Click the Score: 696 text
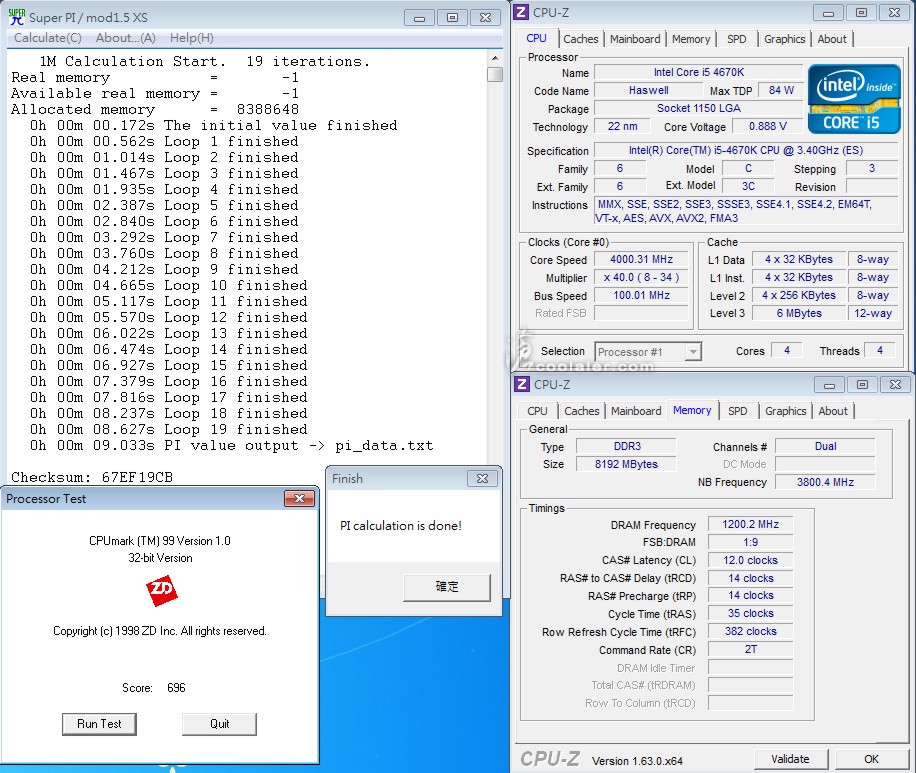 point(154,688)
